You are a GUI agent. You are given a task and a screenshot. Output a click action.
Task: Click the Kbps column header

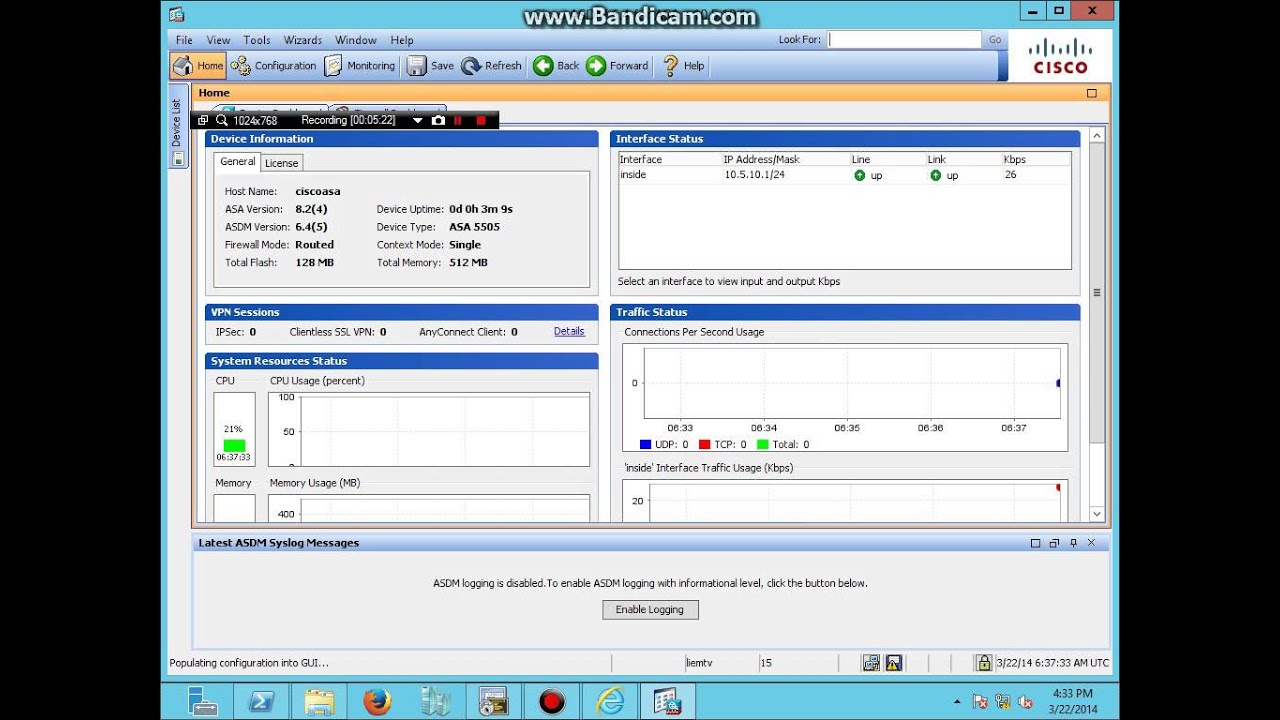[x=1036, y=159]
